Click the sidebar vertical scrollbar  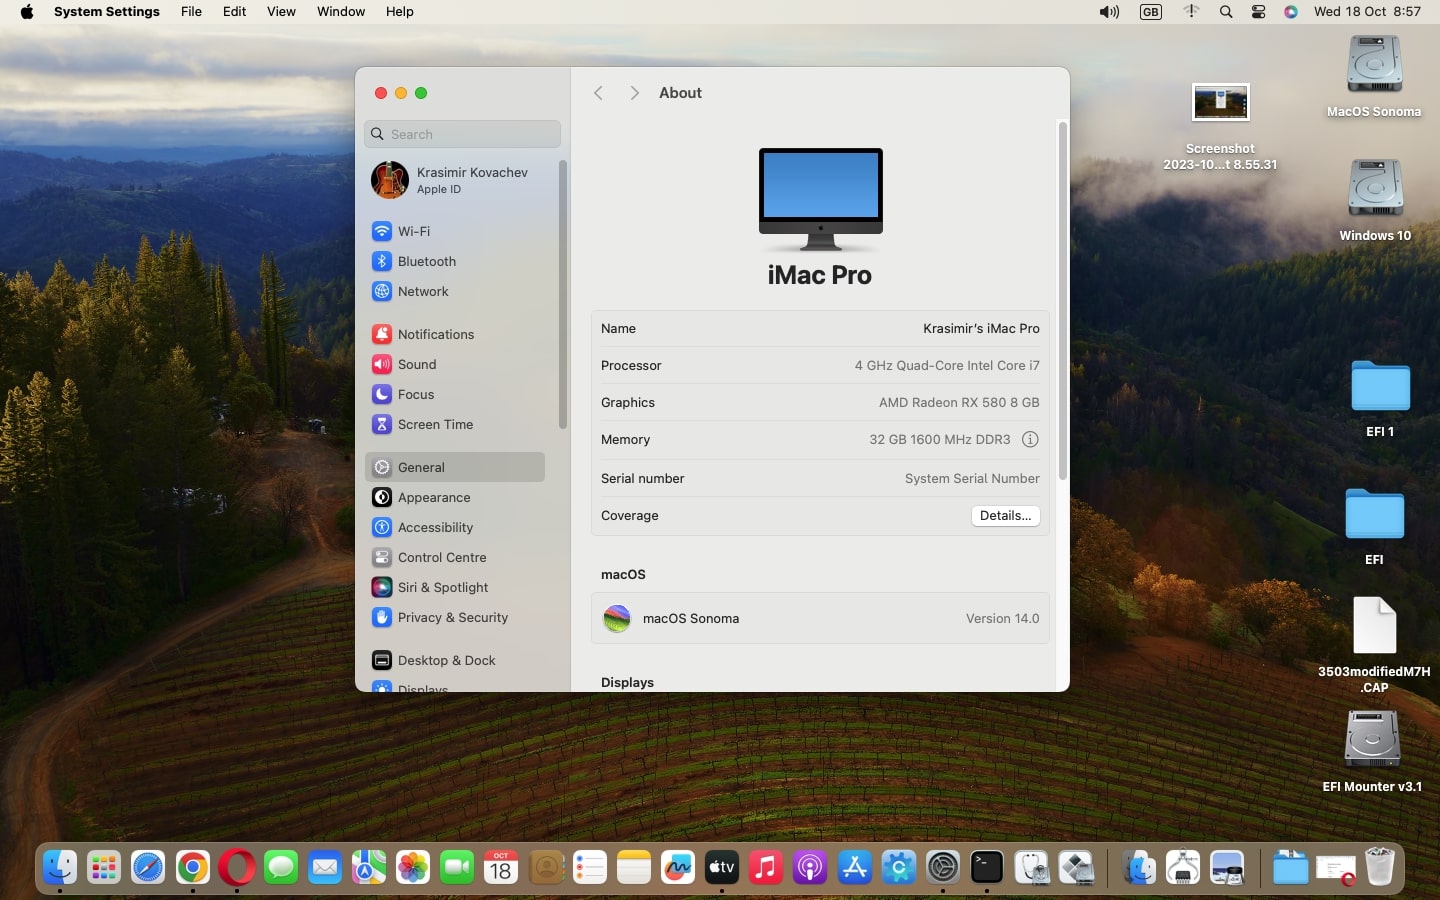562,295
